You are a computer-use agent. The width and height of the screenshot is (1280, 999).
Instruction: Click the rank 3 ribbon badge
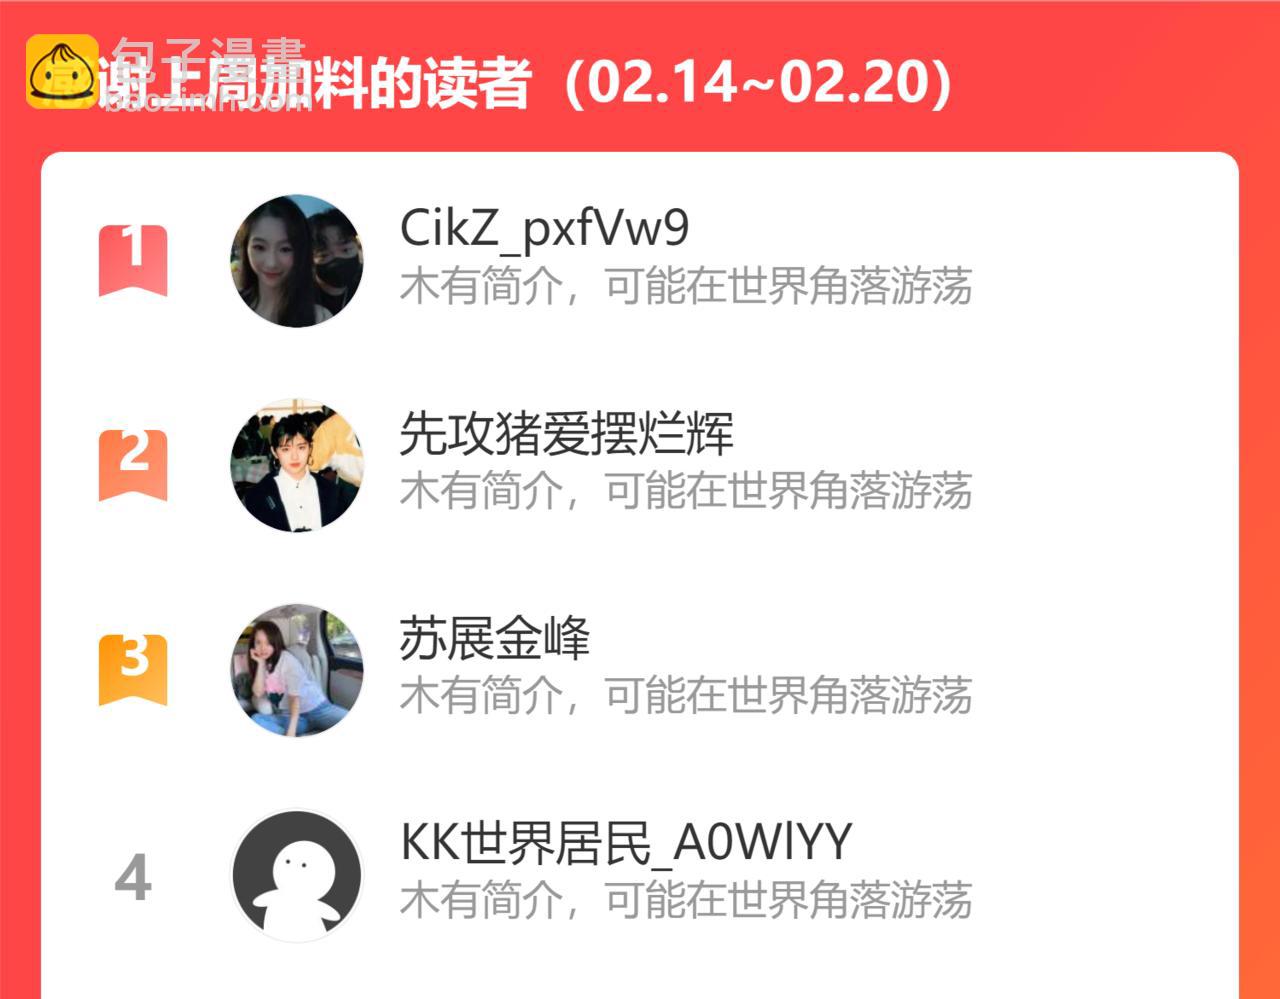133,670
